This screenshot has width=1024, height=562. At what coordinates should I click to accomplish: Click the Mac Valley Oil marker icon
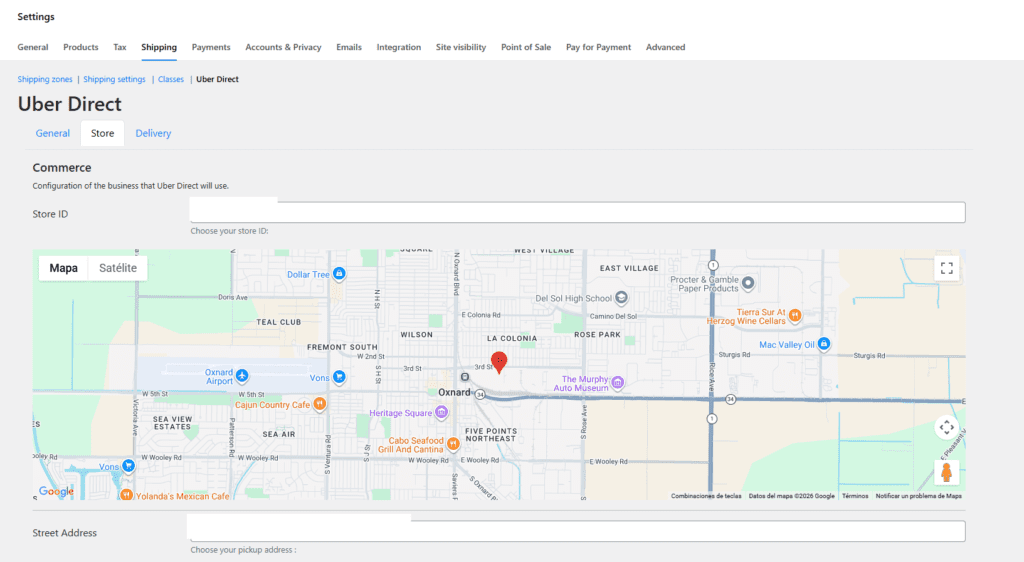point(824,343)
